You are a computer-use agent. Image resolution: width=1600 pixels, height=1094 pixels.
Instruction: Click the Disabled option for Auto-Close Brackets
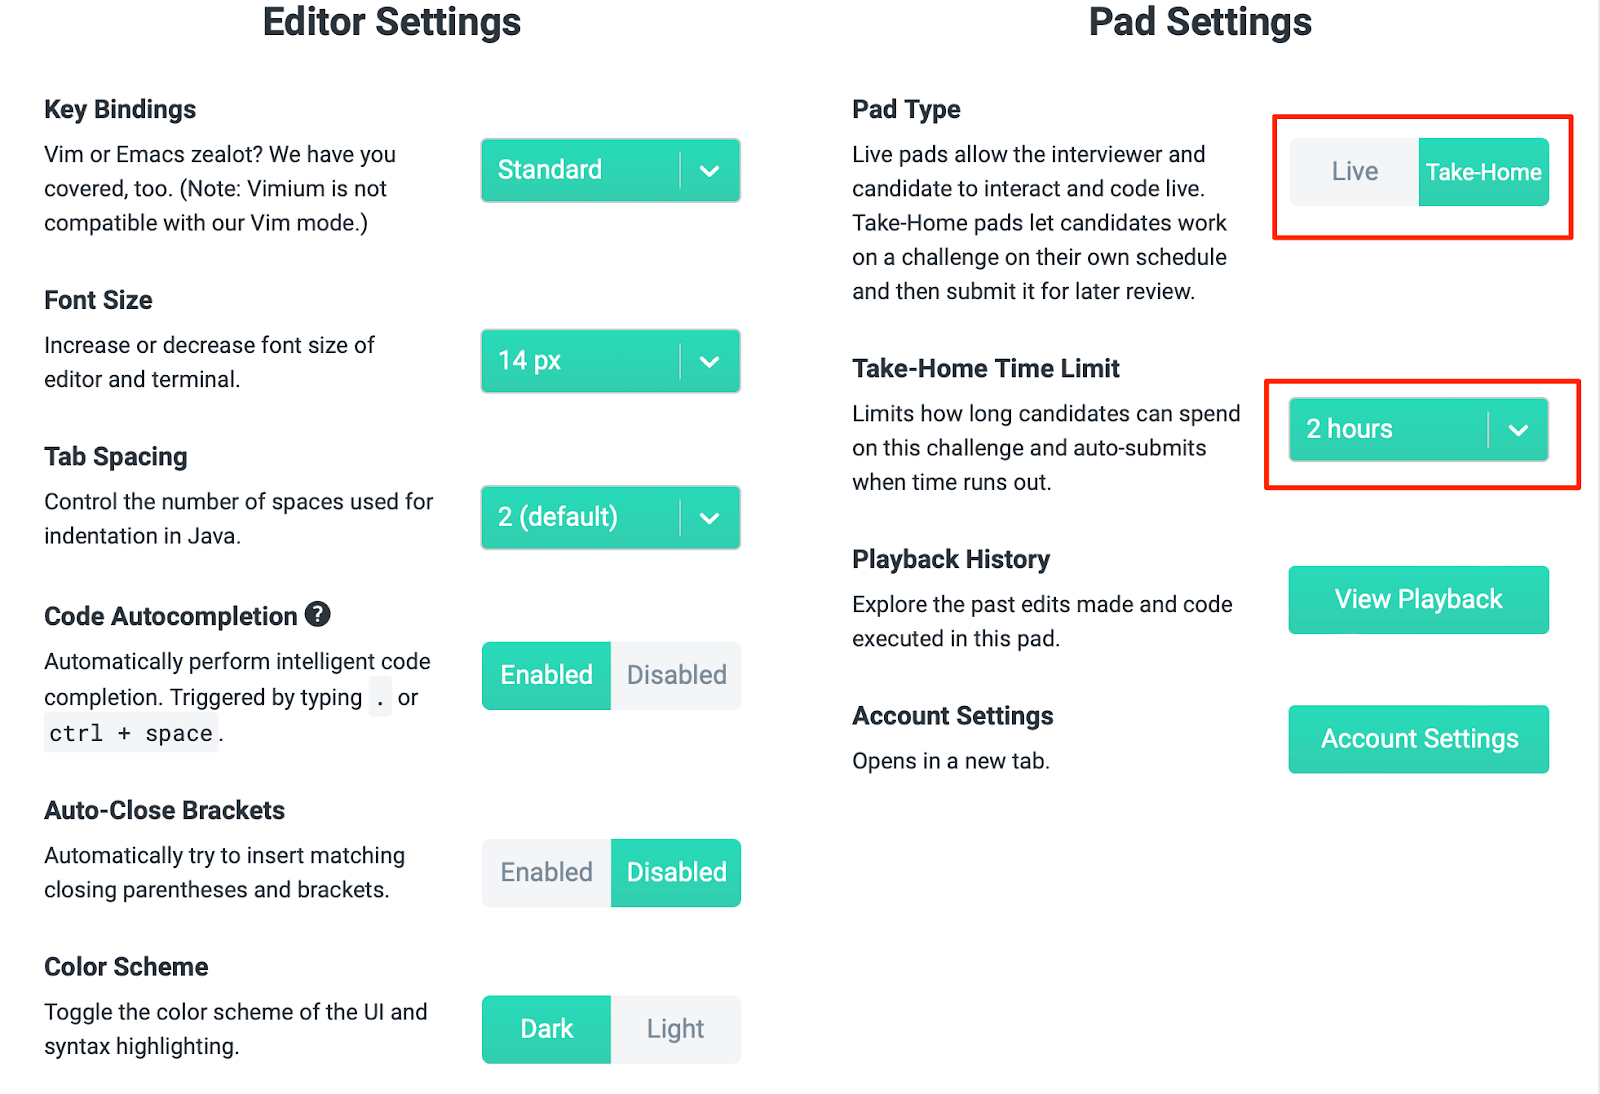coord(676,873)
